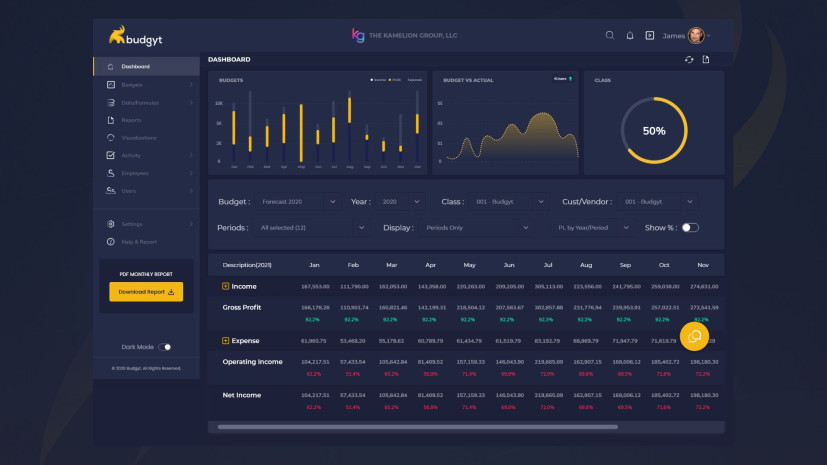Click the Download Report button

[146, 292]
